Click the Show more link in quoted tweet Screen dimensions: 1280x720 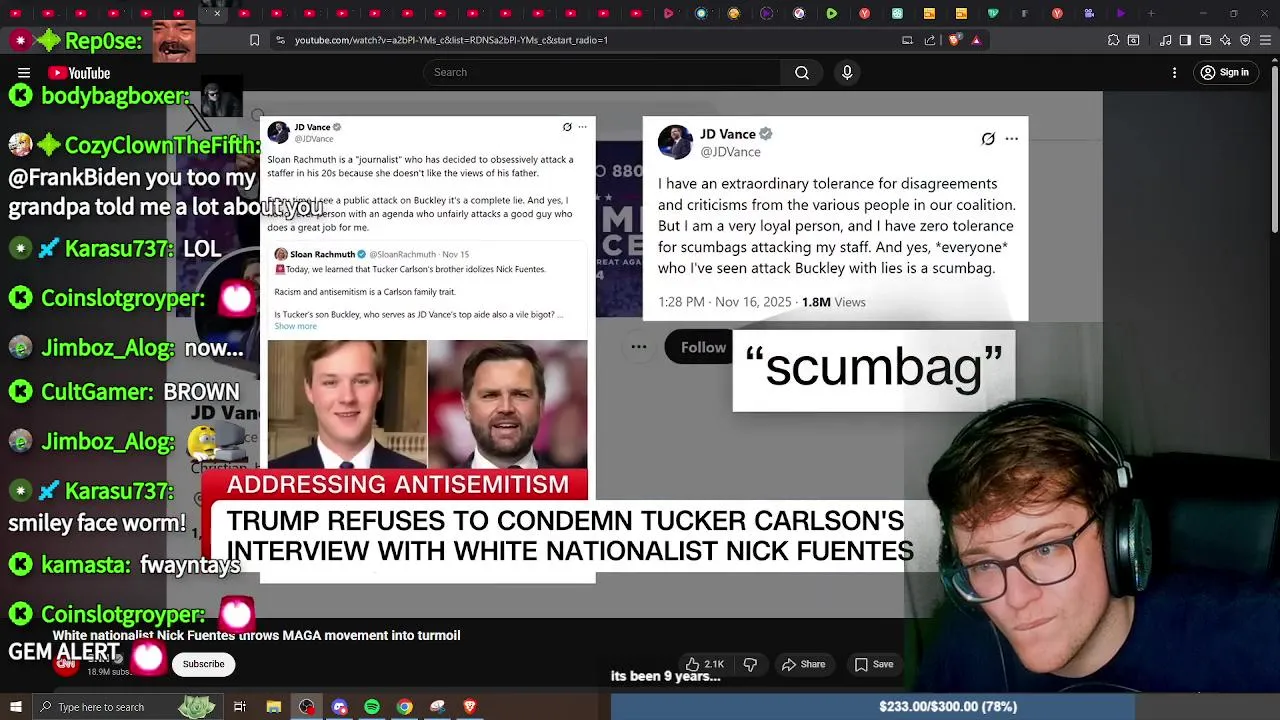(x=295, y=326)
